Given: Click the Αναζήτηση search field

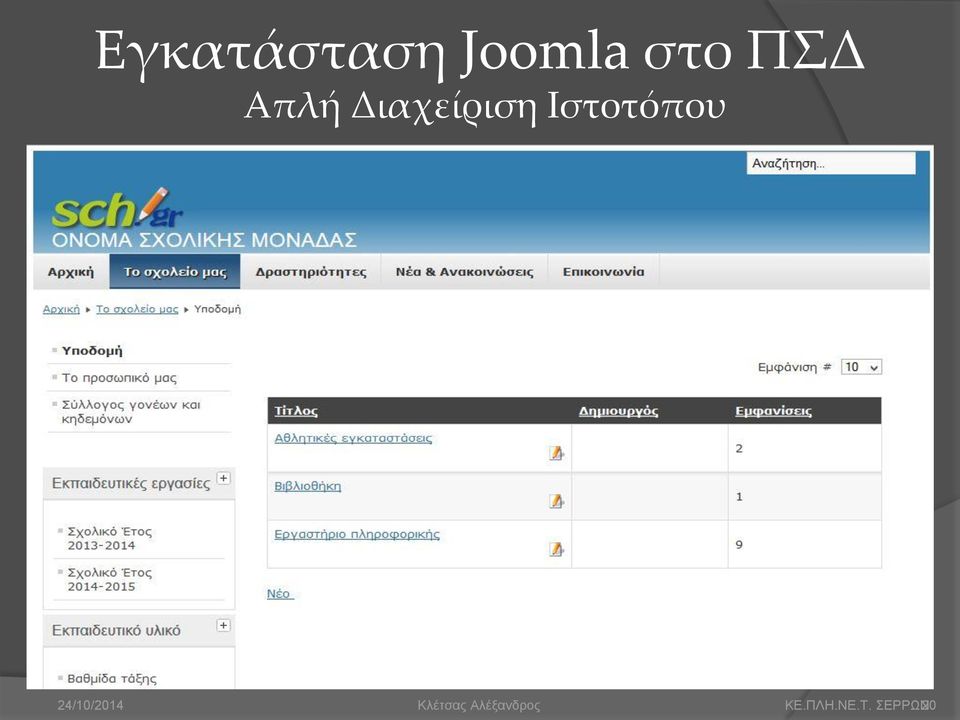Looking at the screenshot, I should 831,163.
